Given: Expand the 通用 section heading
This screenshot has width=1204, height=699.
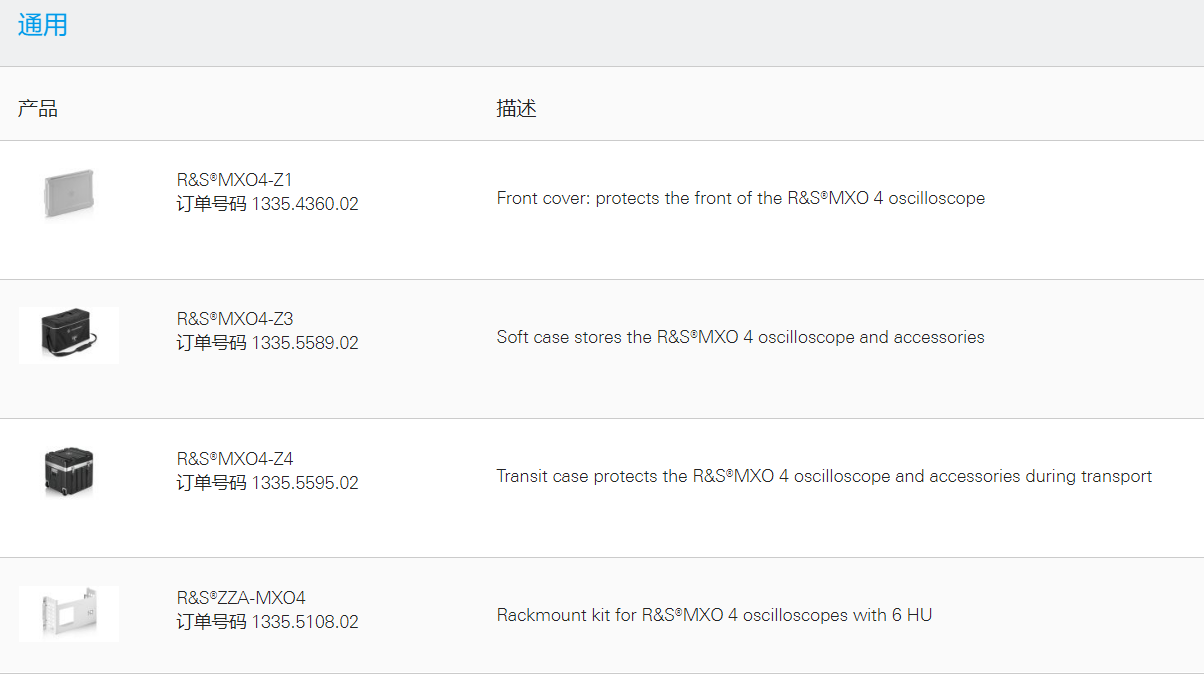Looking at the screenshot, I should click(43, 25).
